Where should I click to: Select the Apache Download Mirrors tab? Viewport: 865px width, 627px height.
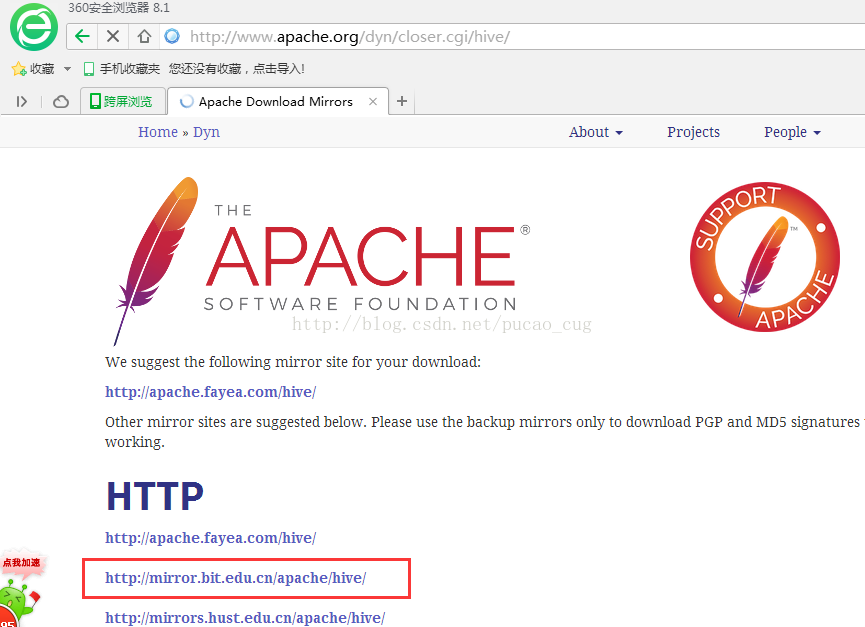(x=277, y=101)
